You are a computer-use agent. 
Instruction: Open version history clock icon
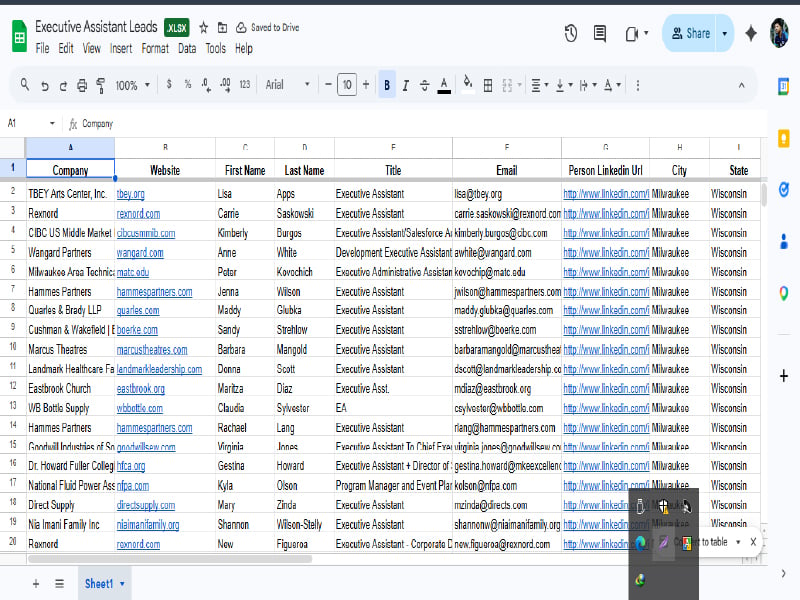(571, 34)
